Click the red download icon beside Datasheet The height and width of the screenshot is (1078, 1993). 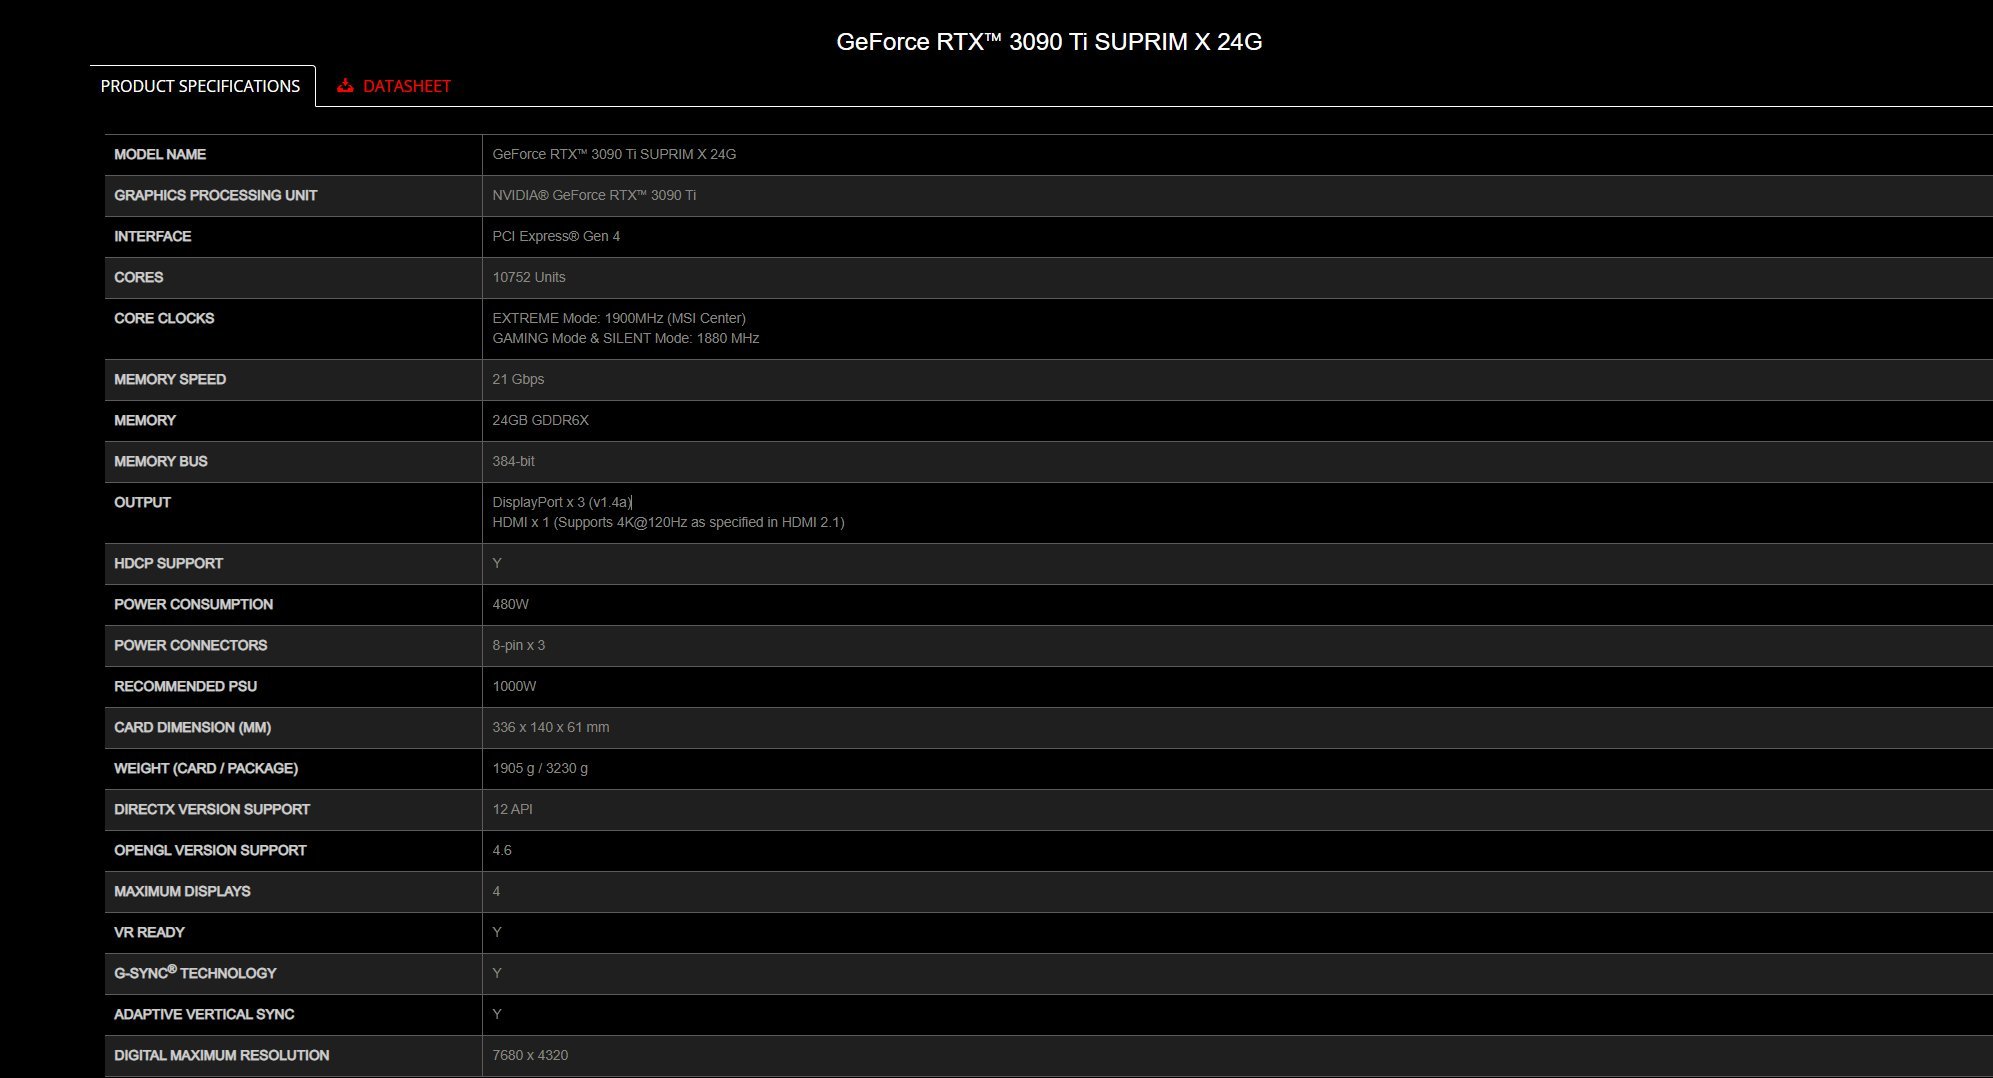pos(345,86)
